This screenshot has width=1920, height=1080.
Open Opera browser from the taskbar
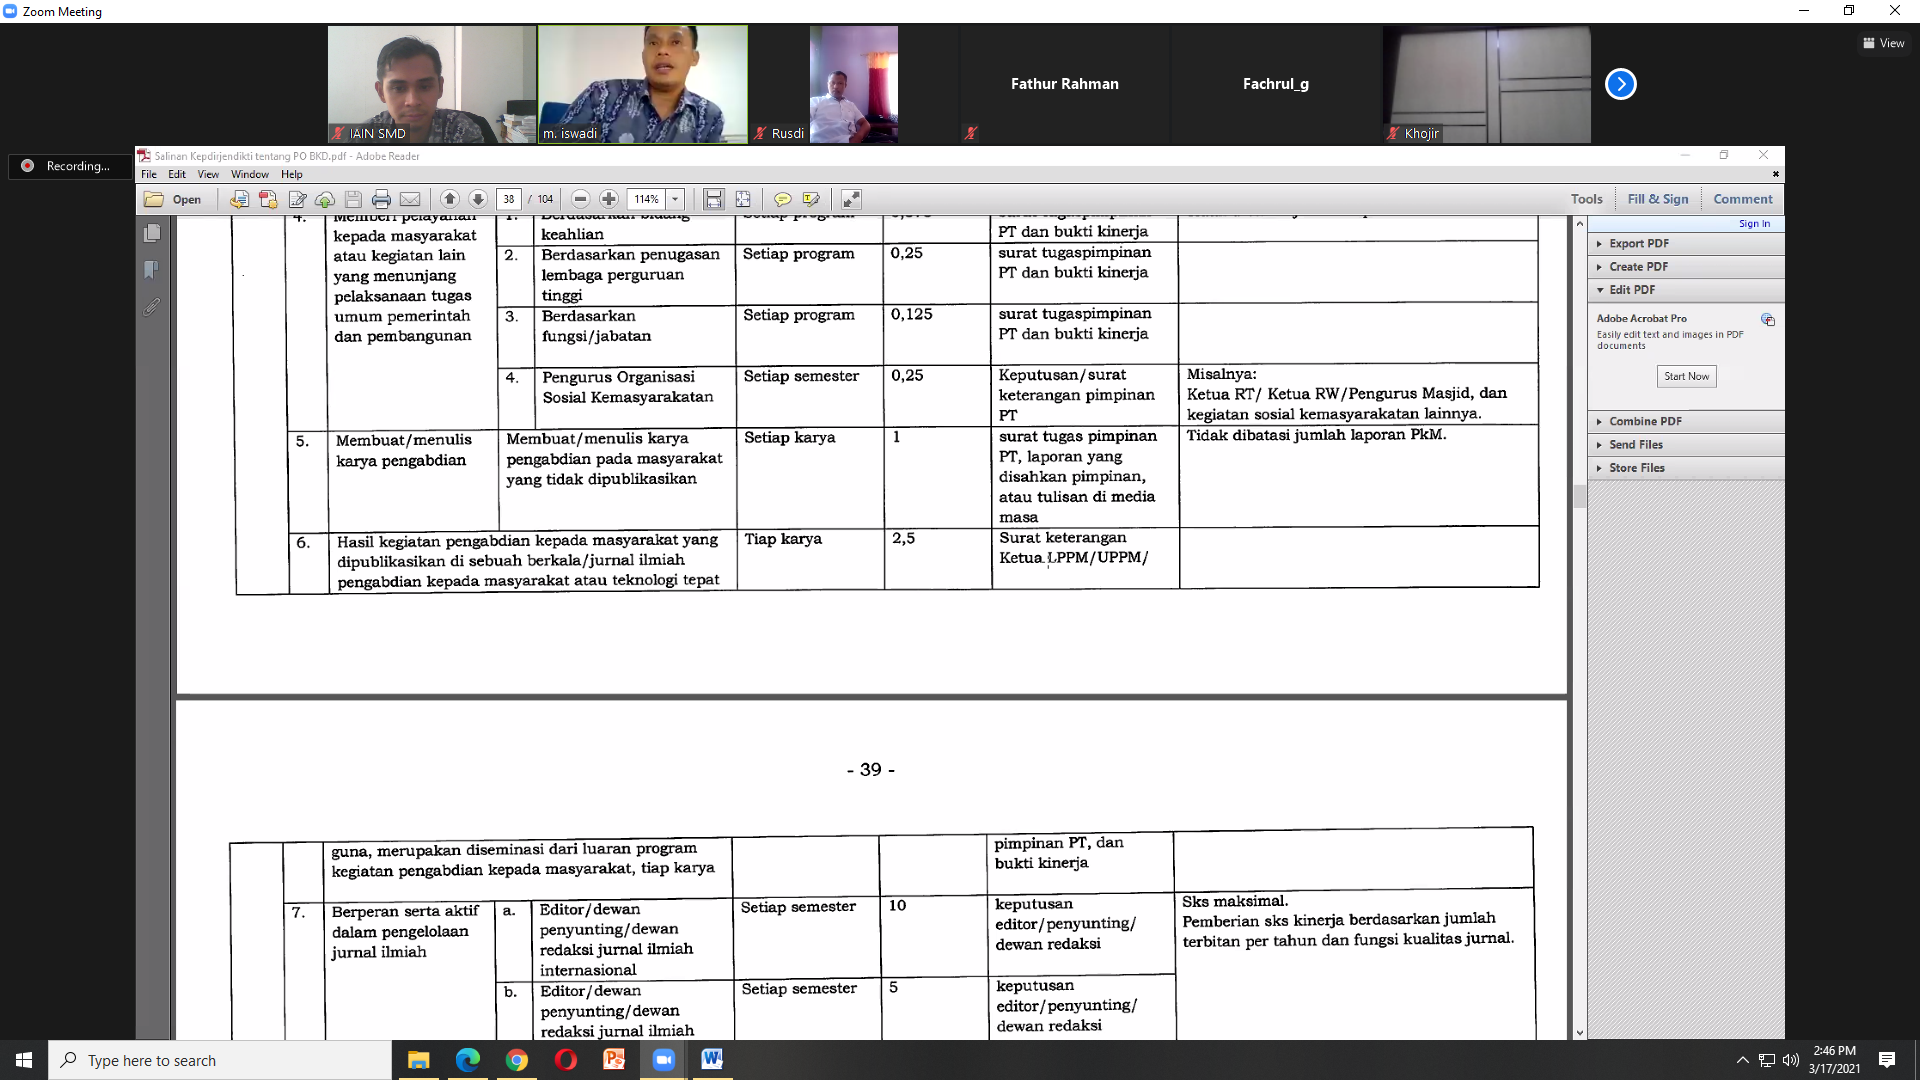(565, 1060)
